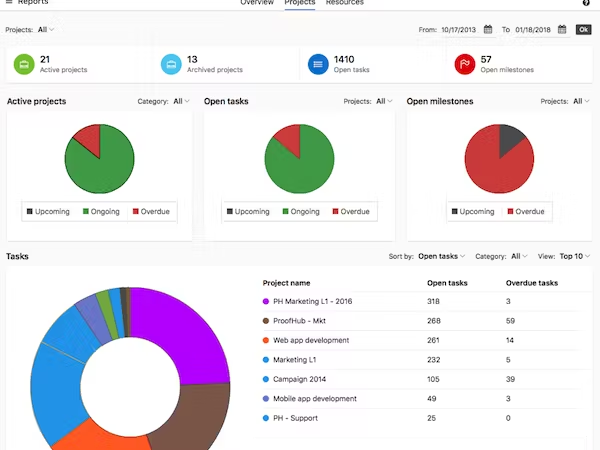Open the hamburger menu next to Reports
This screenshot has height=450, width=600.
coord(9,2)
